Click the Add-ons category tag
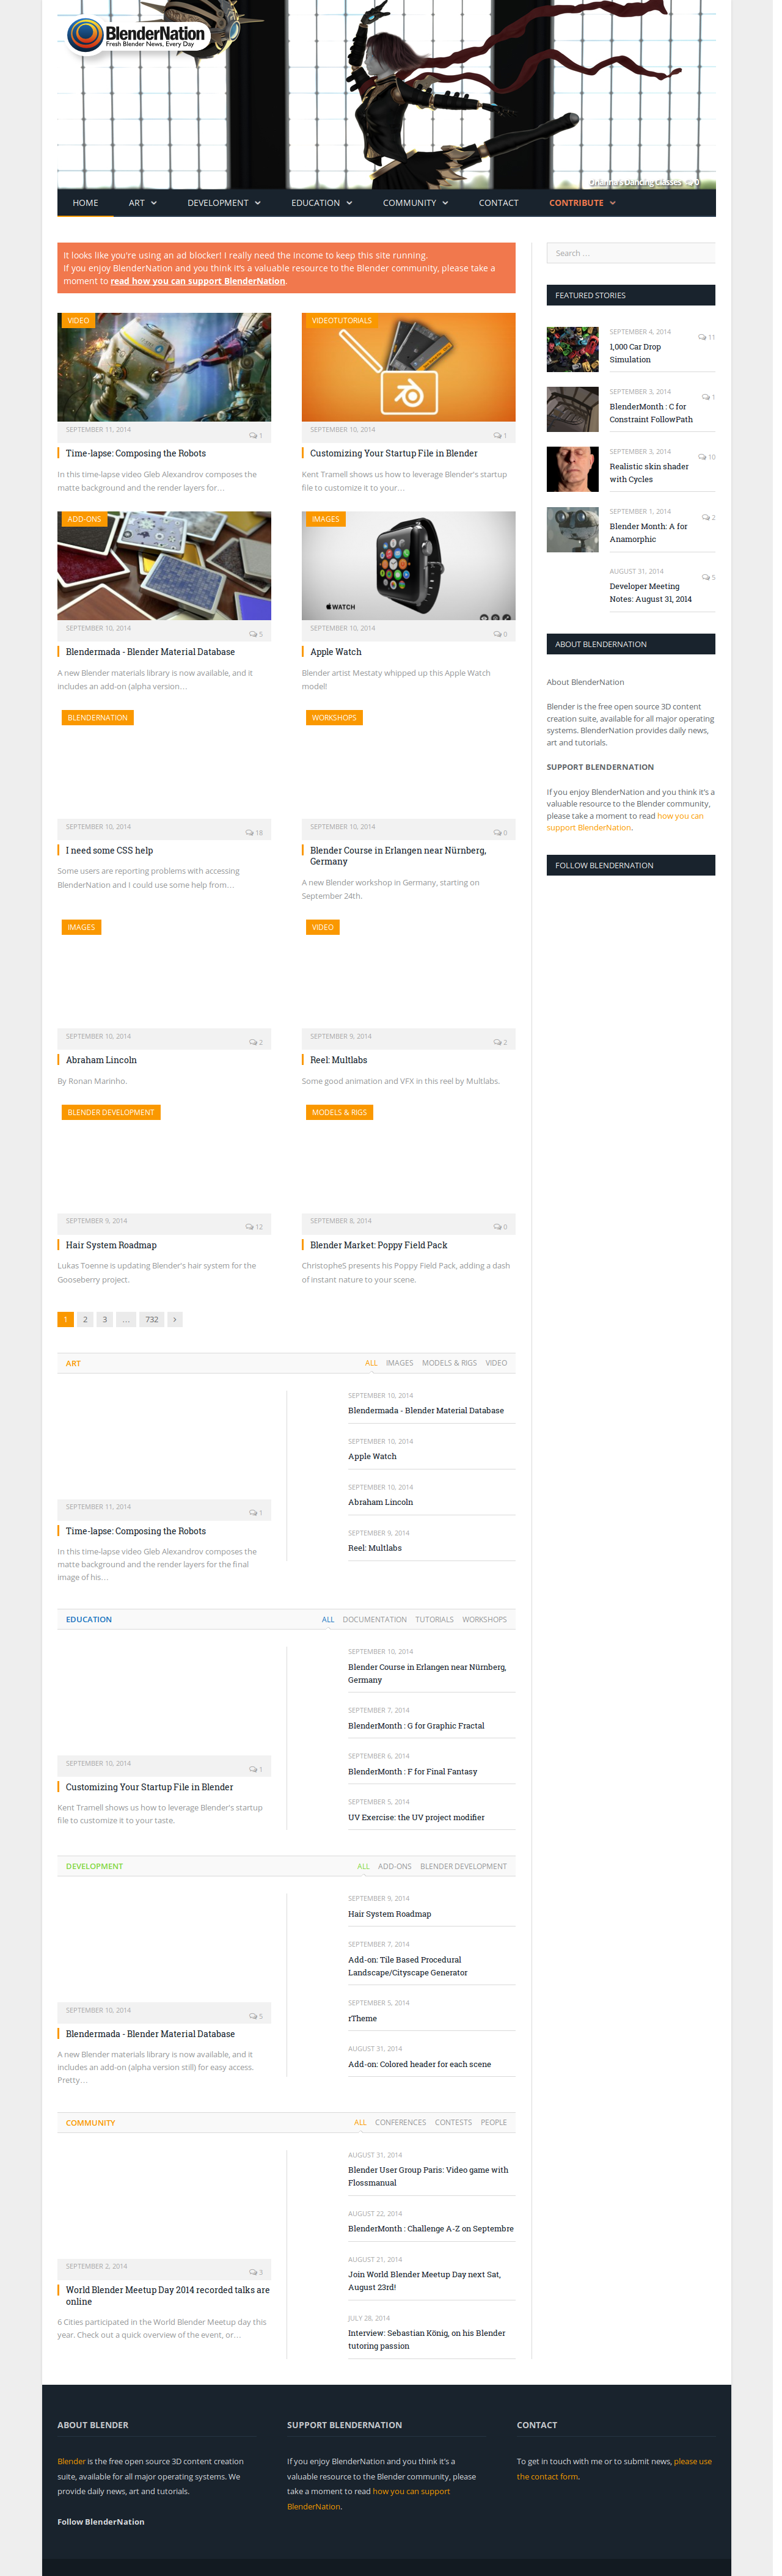782x2576 pixels. [x=85, y=520]
